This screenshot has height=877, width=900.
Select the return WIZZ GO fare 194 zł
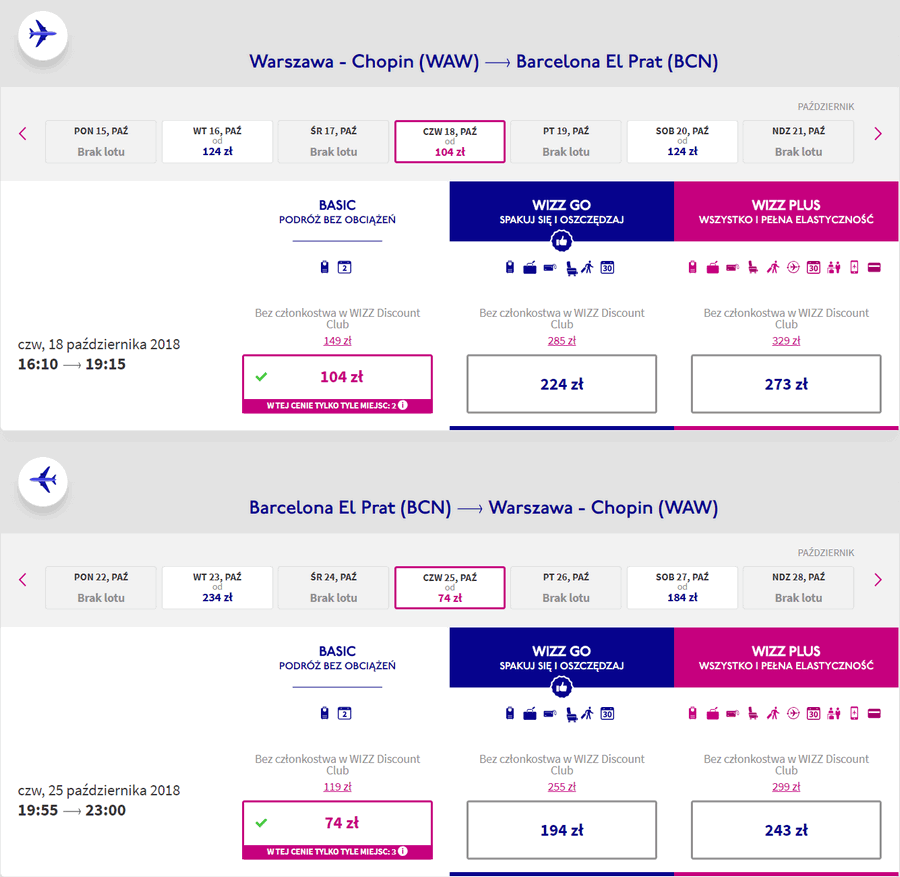pos(561,829)
